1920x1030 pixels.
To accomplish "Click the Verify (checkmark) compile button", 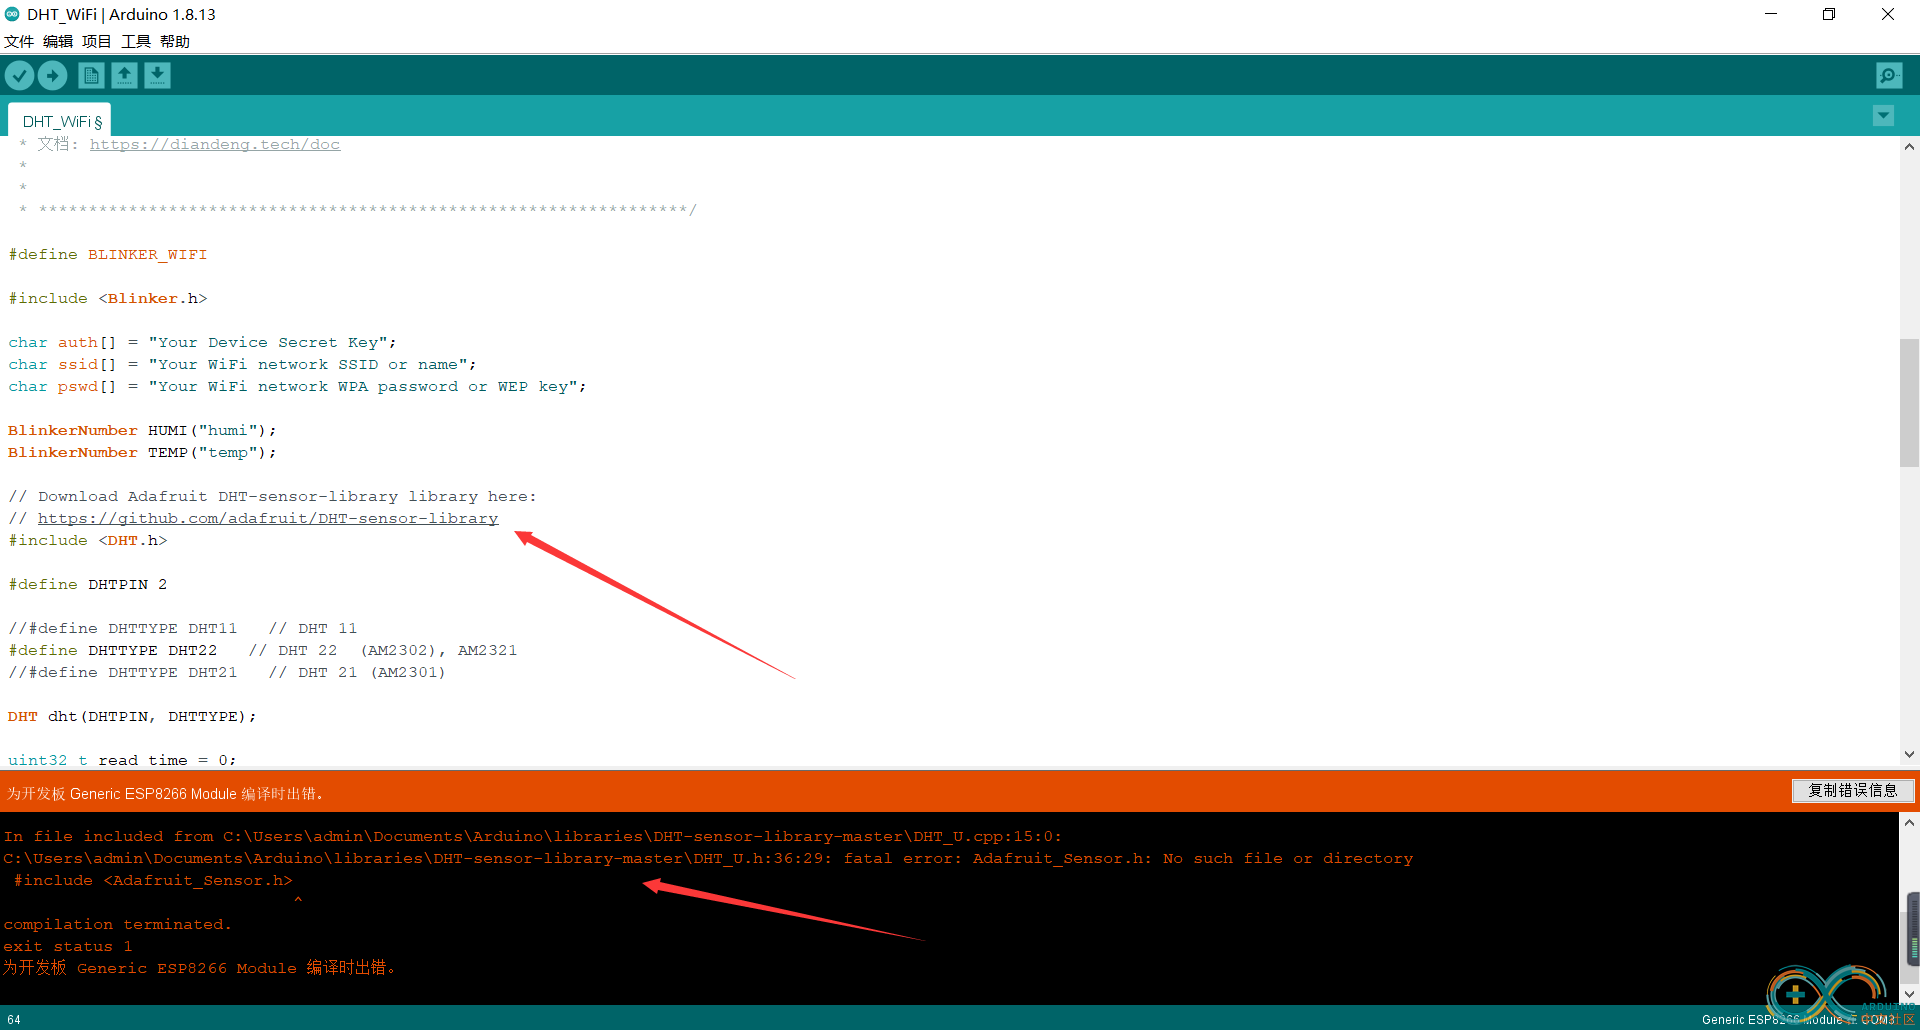I will [x=19, y=75].
